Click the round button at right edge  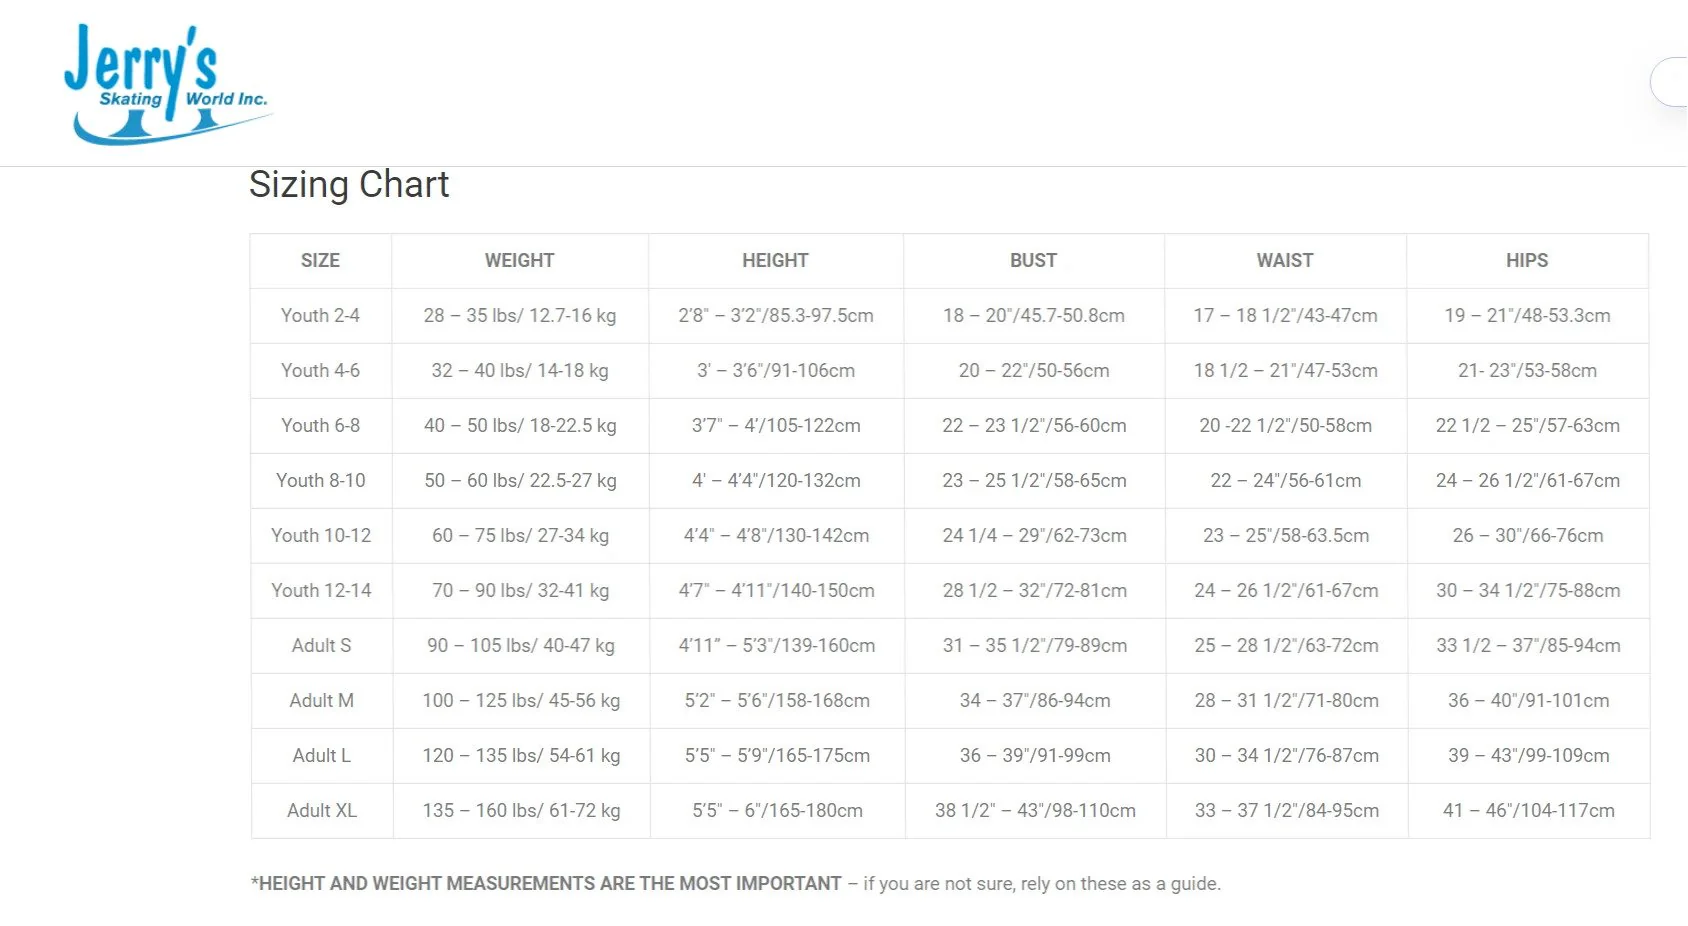[1672, 82]
